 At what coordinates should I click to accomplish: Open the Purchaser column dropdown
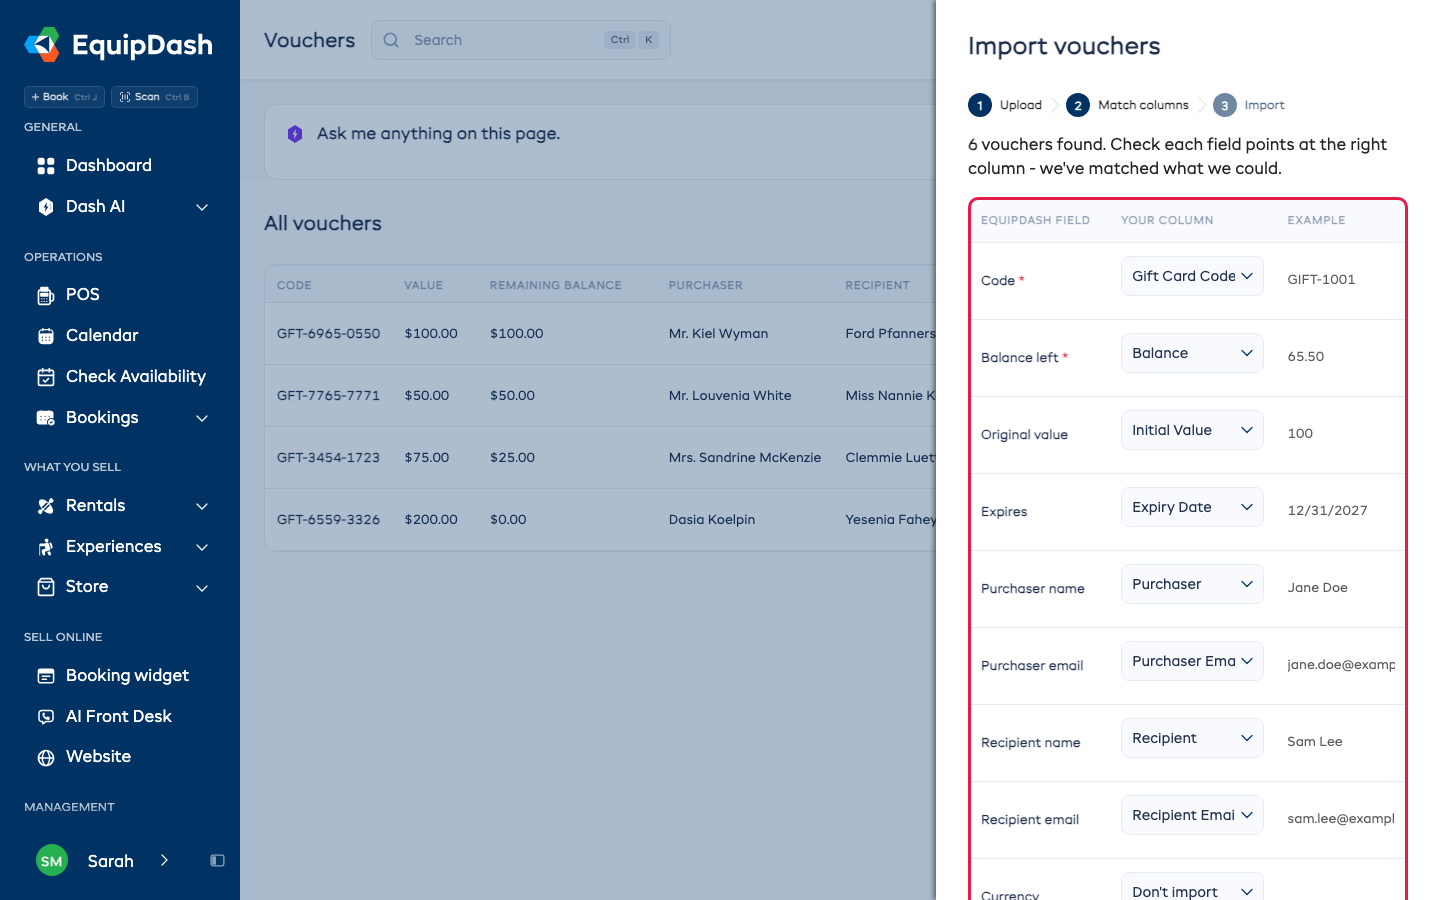click(x=1192, y=584)
